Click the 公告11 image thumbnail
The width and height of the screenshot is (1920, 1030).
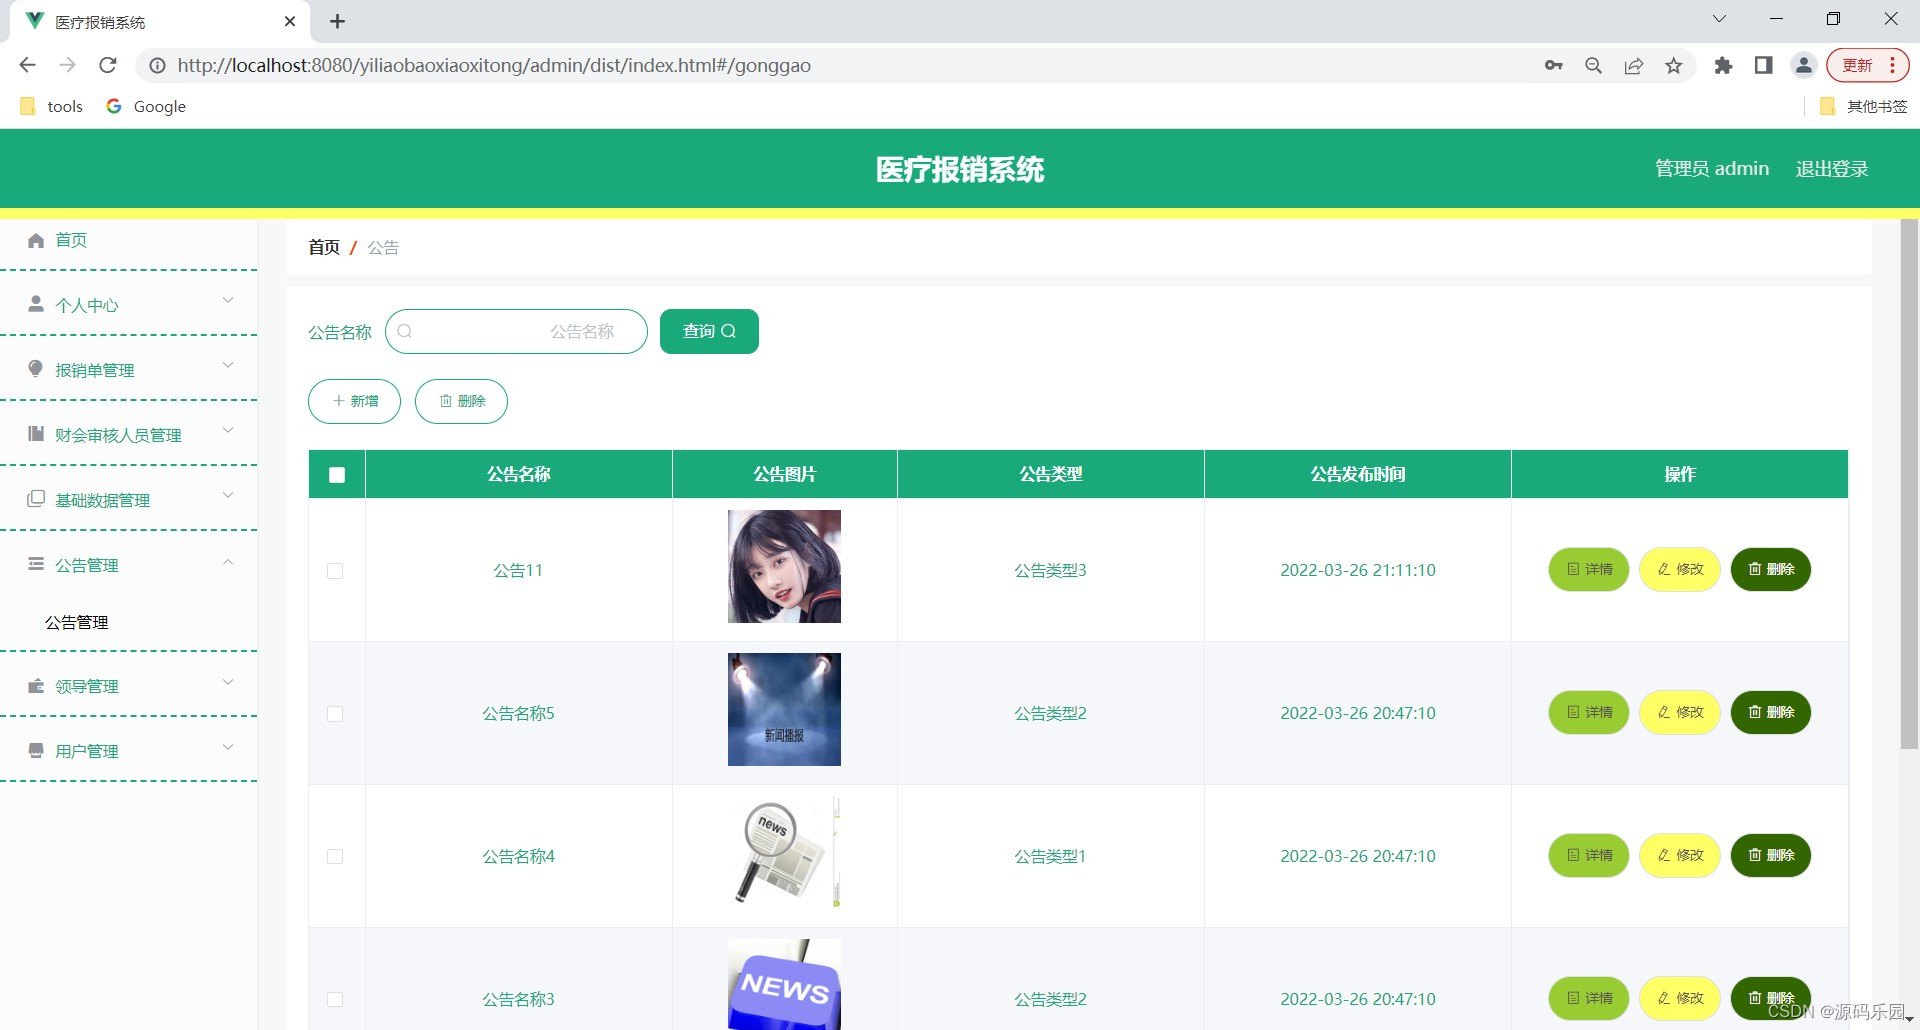784,566
